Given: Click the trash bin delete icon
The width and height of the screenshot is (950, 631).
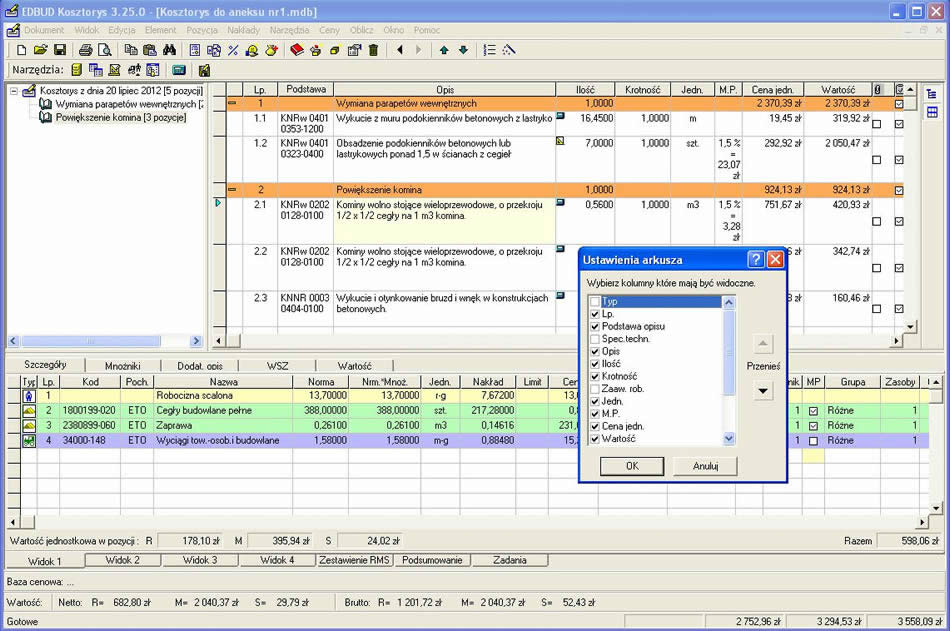Looking at the screenshot, I should point(373,50).
